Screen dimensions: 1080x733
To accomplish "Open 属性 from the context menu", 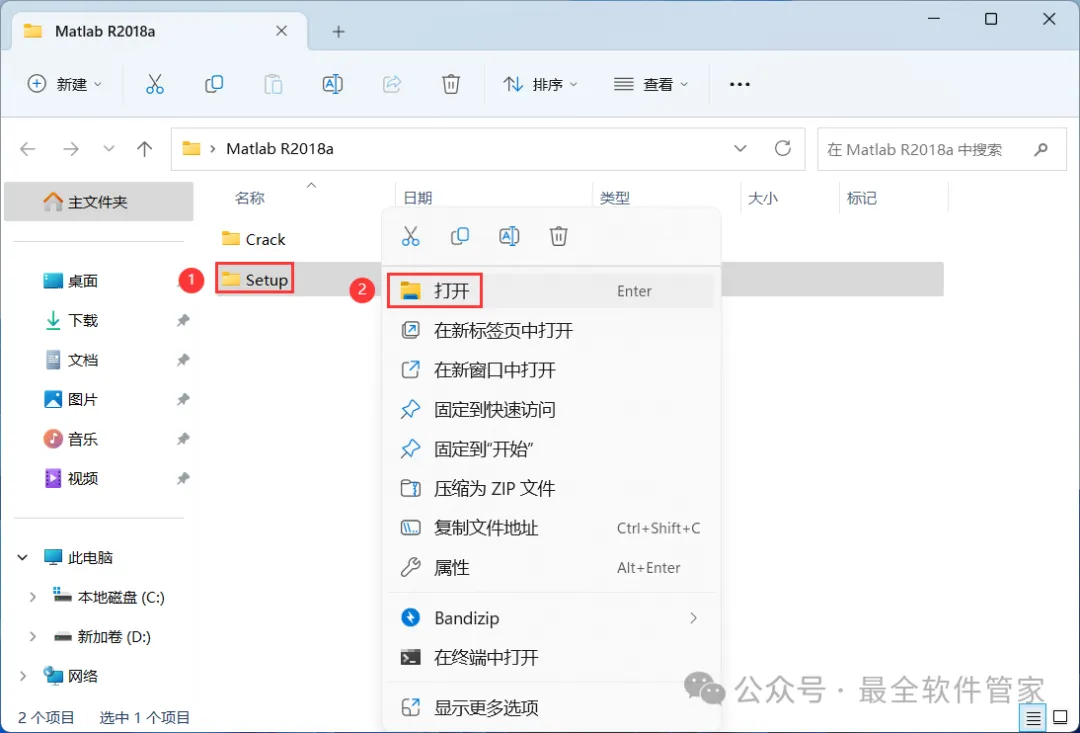I will tap(550, 568).
